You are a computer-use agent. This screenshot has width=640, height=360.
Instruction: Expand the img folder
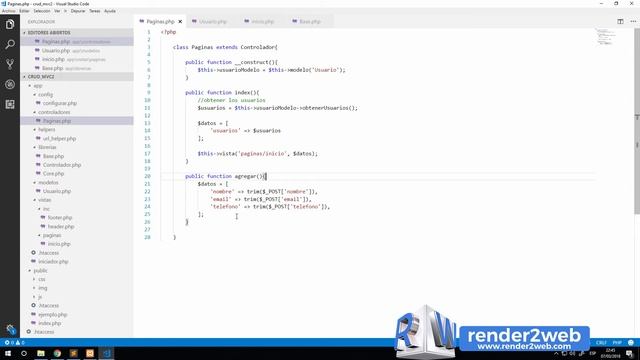click(77, 288)
